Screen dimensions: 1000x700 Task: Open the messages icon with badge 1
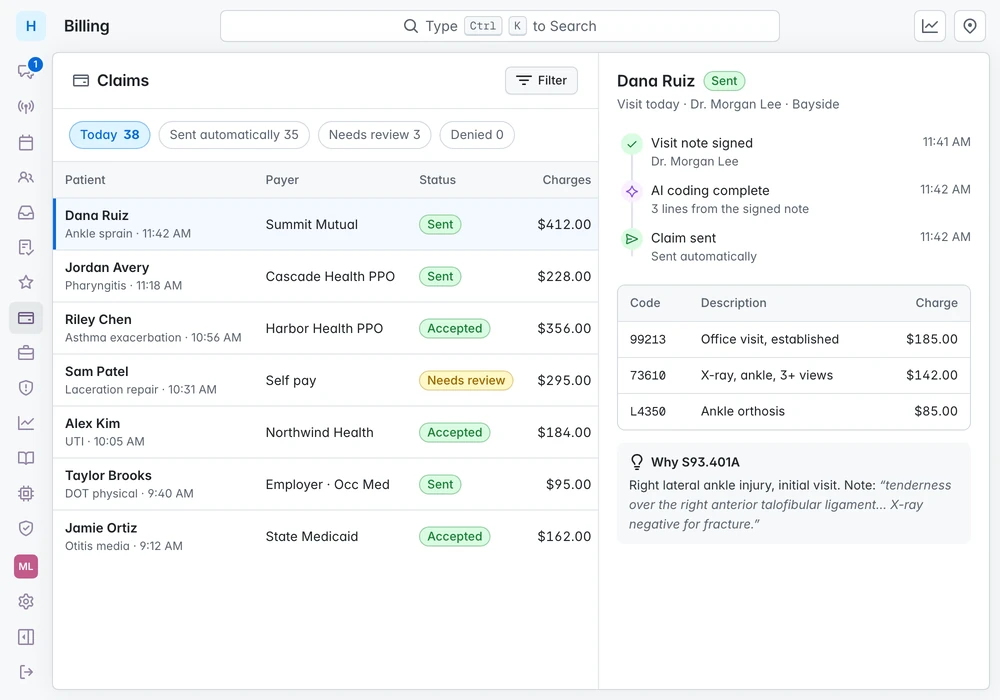pyautogui.click(x=26, y=71)
